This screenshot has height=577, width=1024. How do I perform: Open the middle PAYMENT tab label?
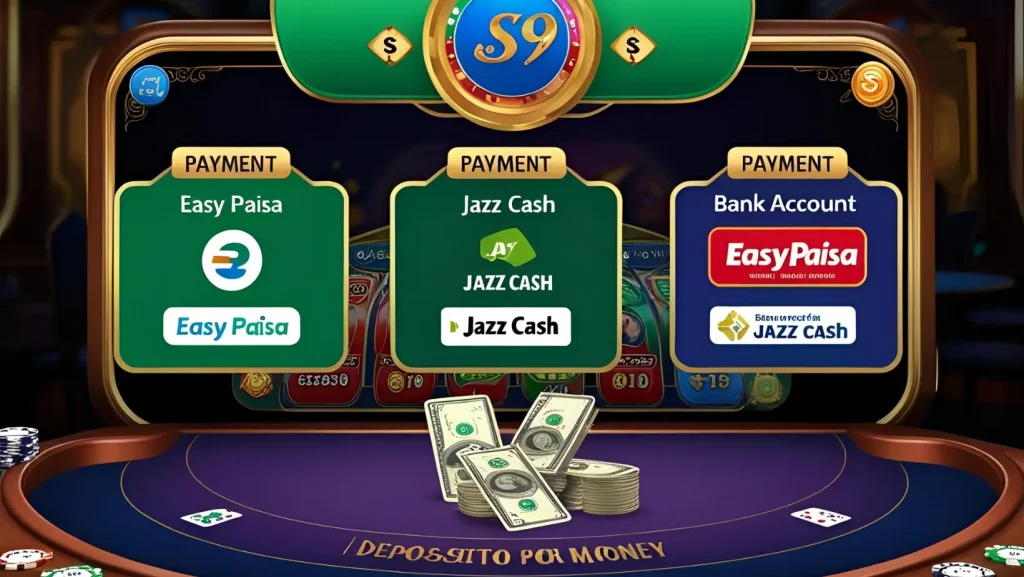pyautogui.click(x=506, y=163)
